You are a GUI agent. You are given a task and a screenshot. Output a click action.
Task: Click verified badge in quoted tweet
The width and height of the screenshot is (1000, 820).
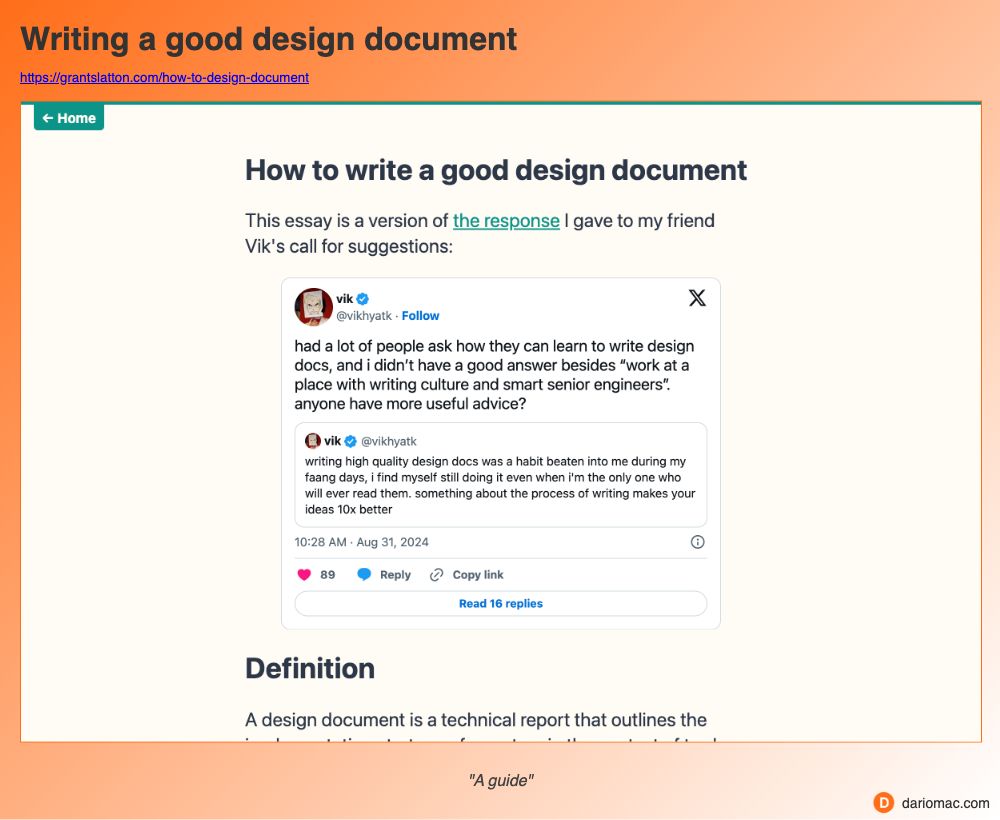350,441
